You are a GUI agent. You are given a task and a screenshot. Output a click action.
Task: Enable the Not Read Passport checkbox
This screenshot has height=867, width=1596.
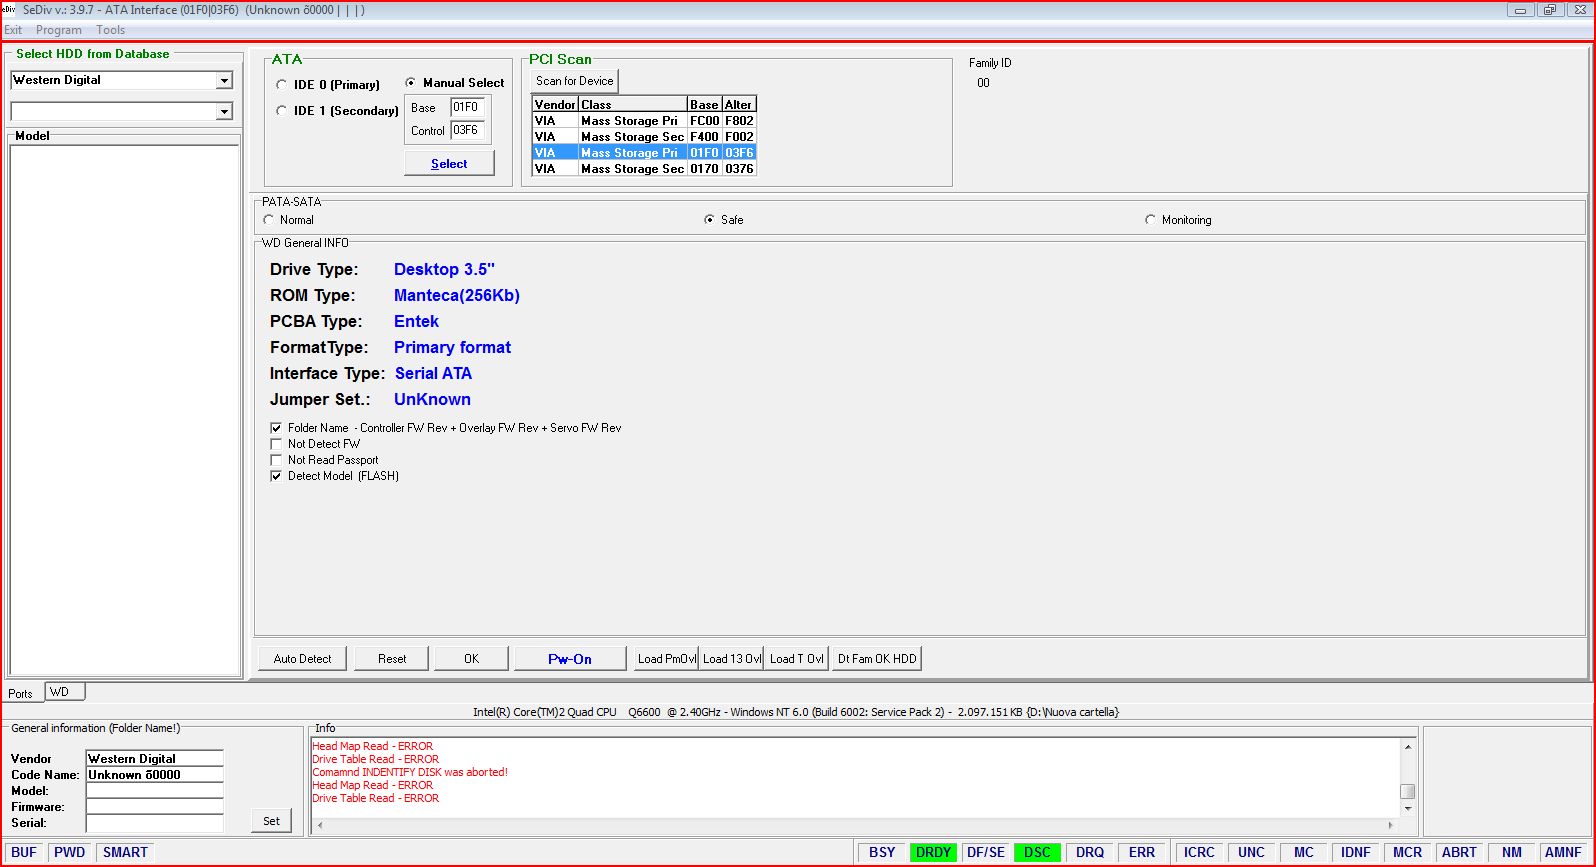pyautogui.click(x=277, y=460)
